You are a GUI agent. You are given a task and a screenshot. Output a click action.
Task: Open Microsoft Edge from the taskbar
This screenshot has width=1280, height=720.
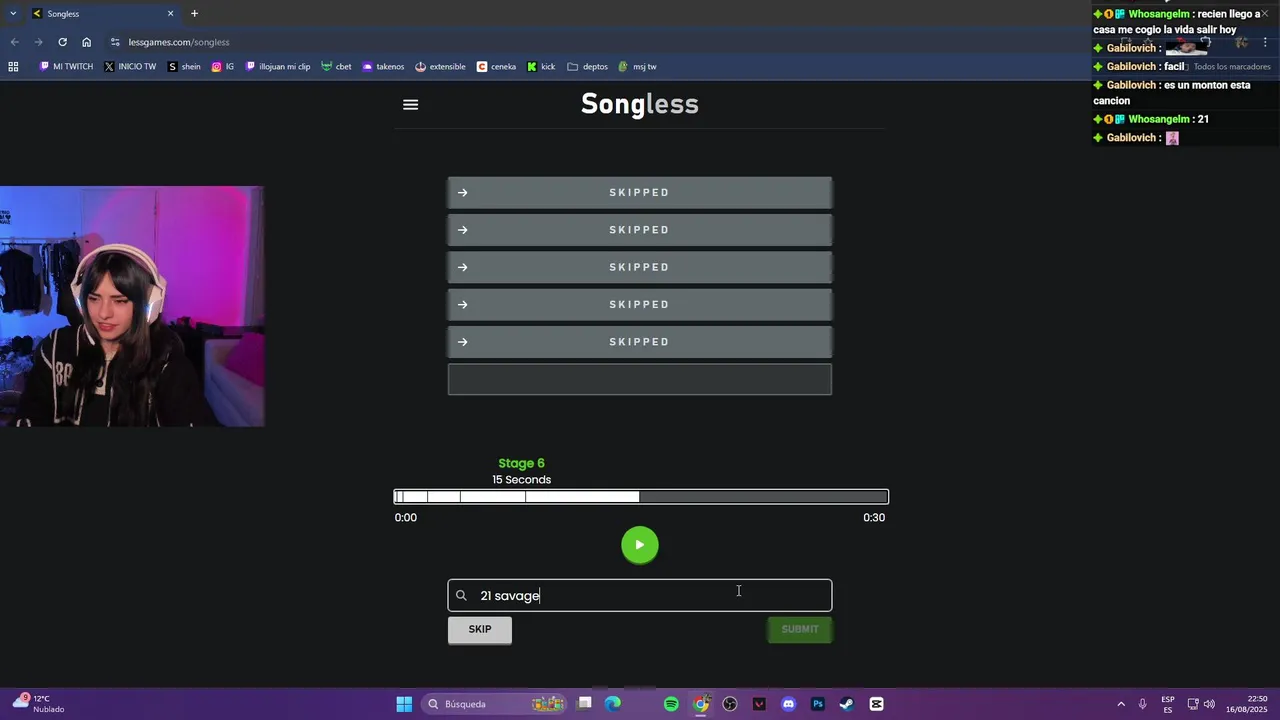pyautogui.click(x=613, y=704)
